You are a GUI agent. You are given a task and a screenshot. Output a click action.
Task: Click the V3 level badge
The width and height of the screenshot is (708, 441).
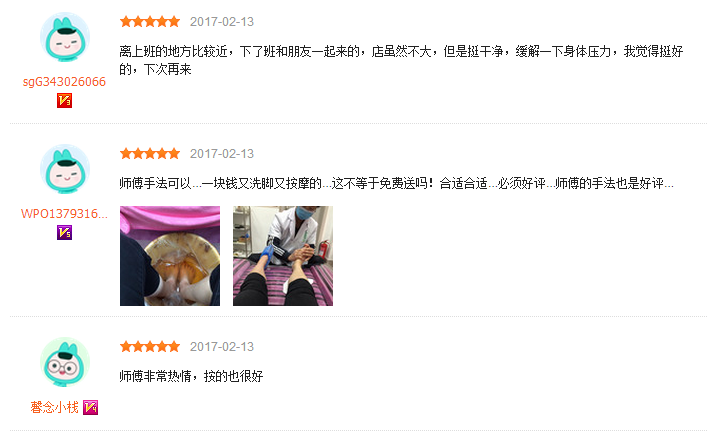[65, 101]
